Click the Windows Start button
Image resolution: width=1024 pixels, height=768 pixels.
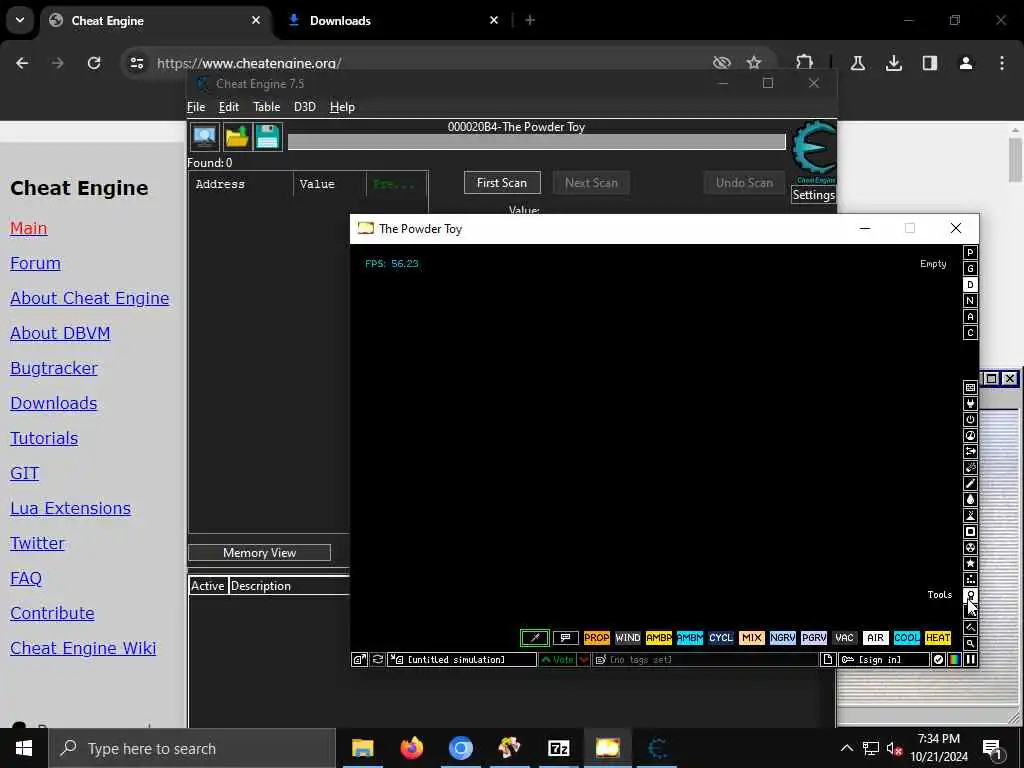tap(24, 748)
